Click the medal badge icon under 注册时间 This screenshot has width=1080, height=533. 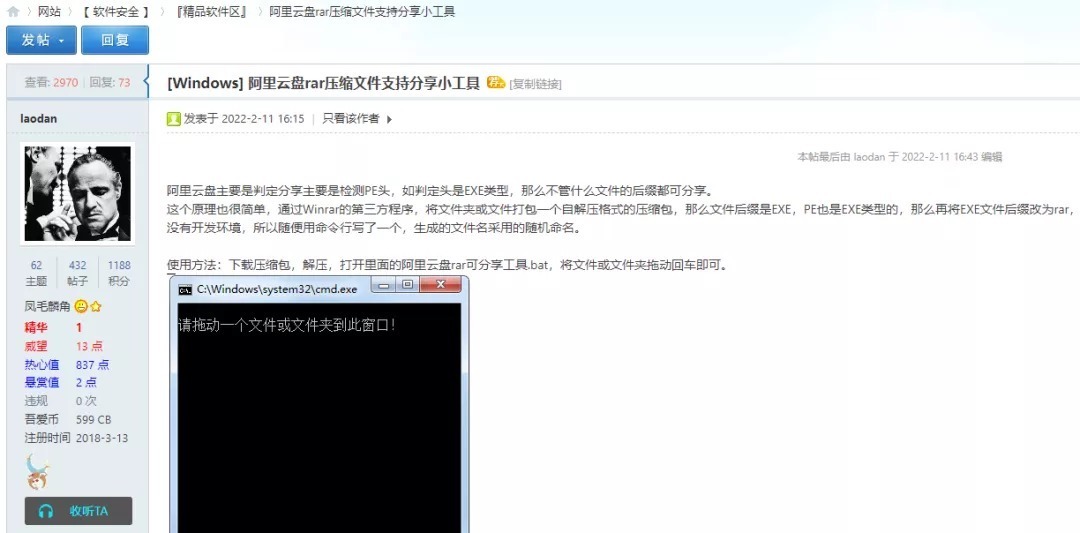(x=38, y=471)
